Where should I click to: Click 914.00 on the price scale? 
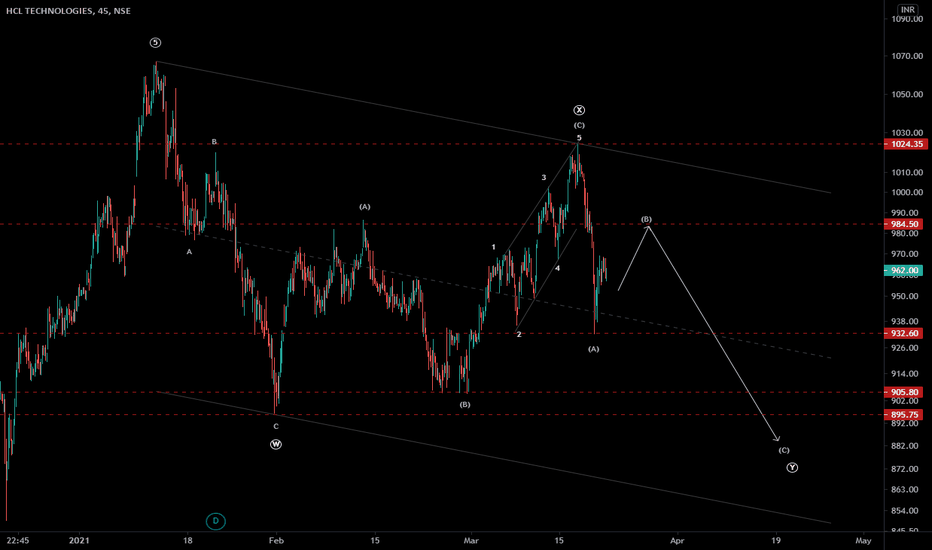(907, 373)
